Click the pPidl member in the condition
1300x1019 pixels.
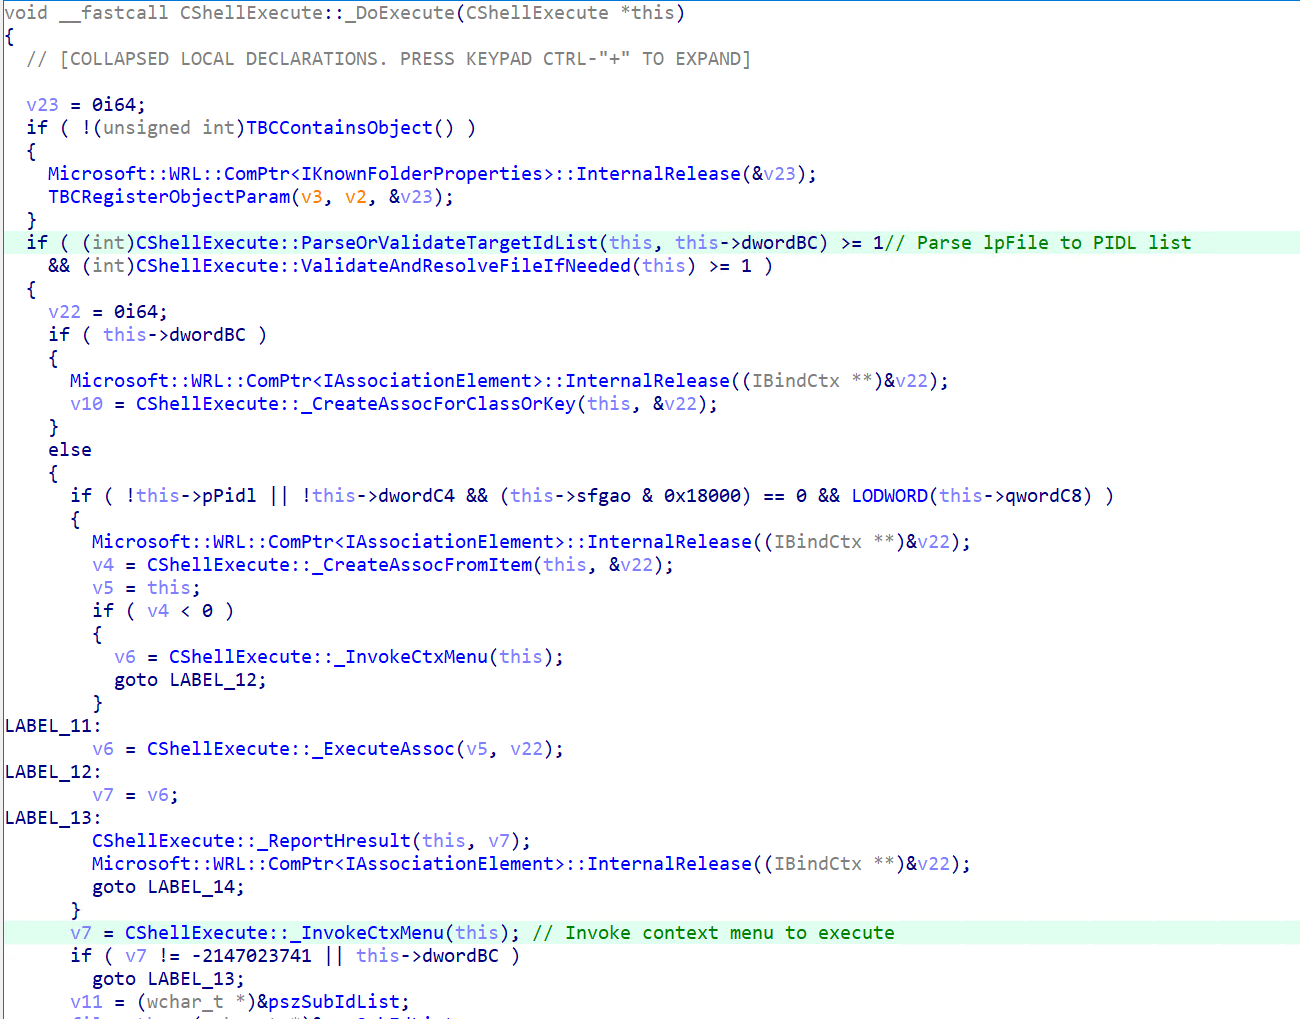click(x=228, y=496)
